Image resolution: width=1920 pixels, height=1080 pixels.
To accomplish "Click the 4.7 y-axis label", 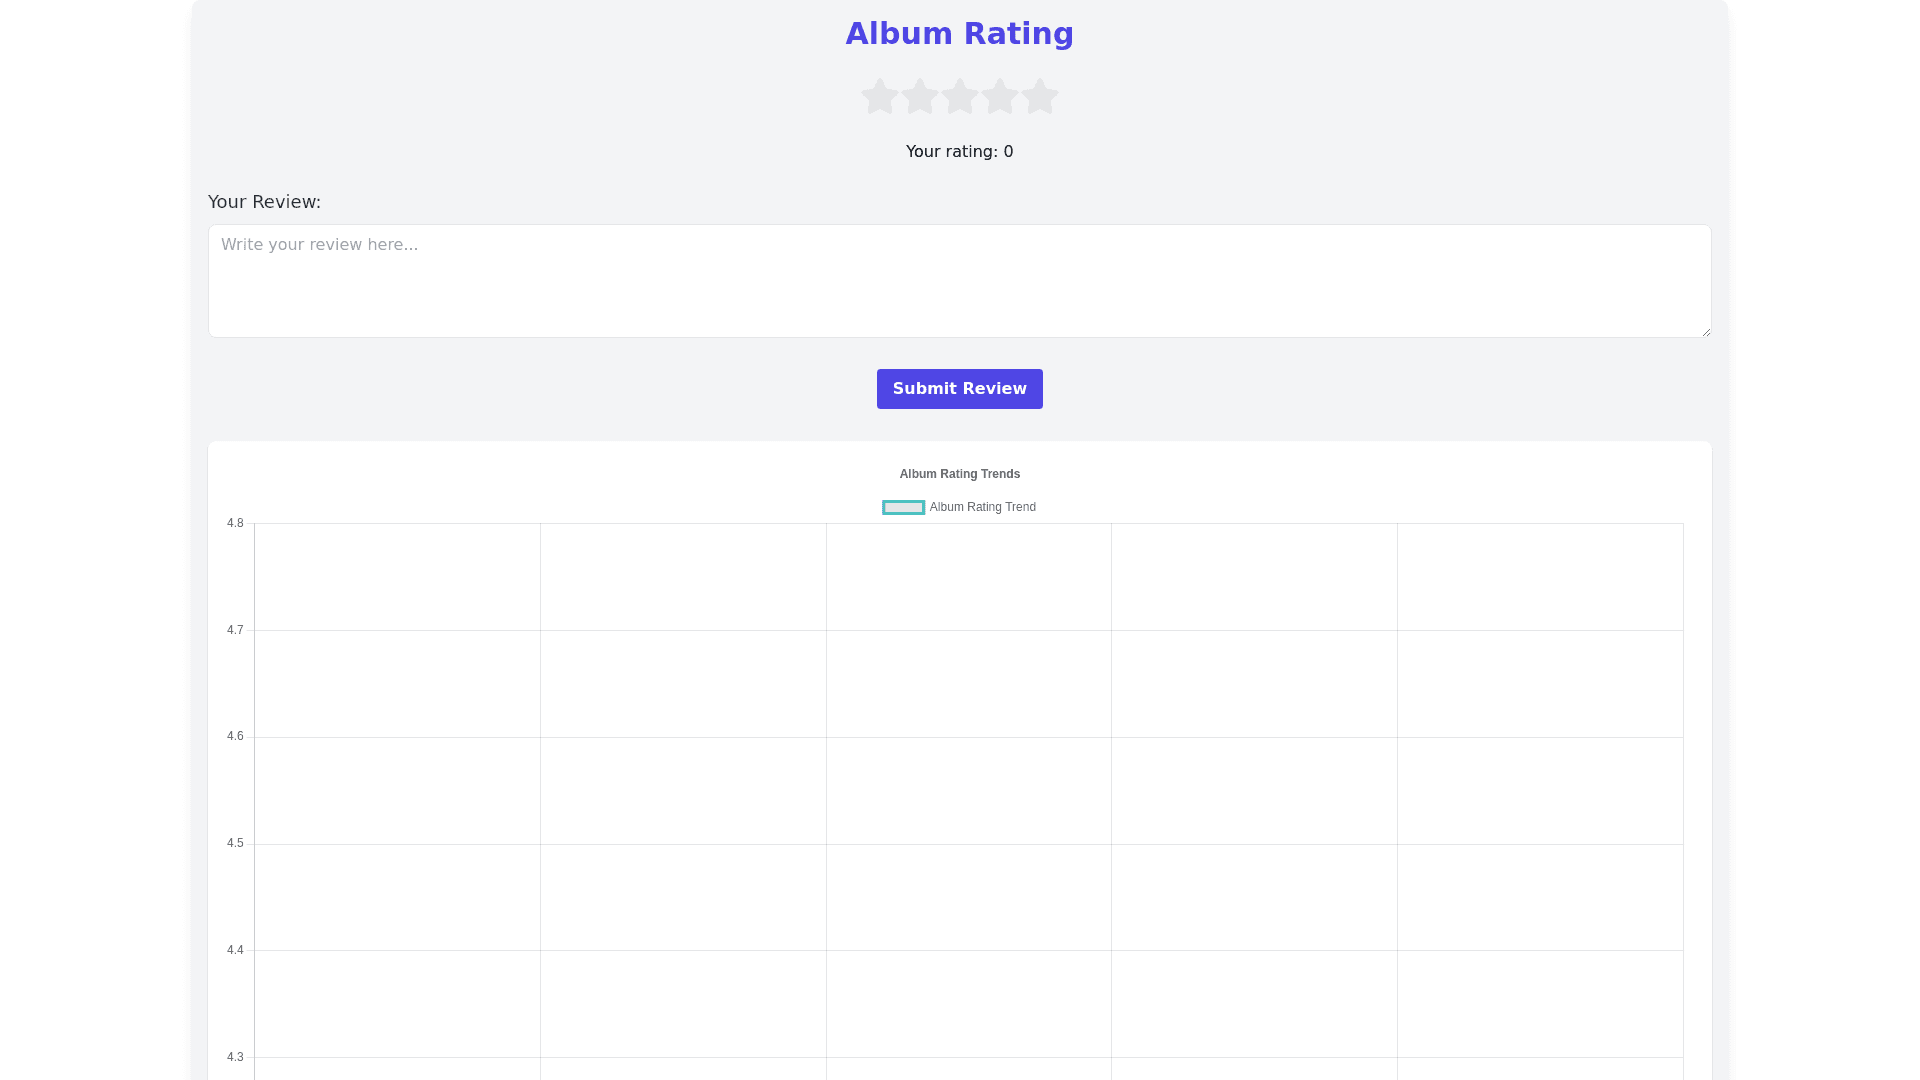I will coord(235,630).
